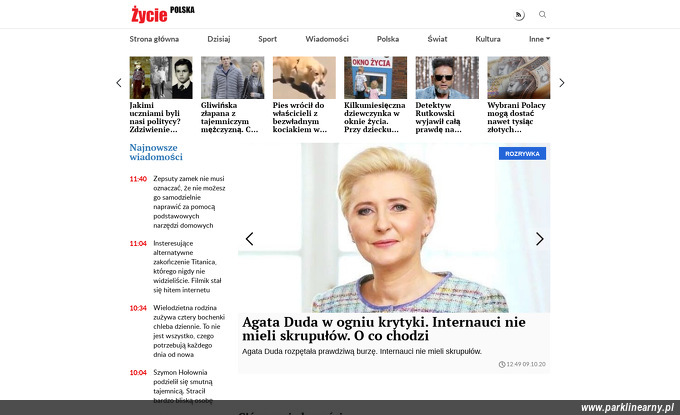Read 'Wybrani Polacy mogą dostać' headline
Viewport: 680px width, 415px height.
pos(517,117)
